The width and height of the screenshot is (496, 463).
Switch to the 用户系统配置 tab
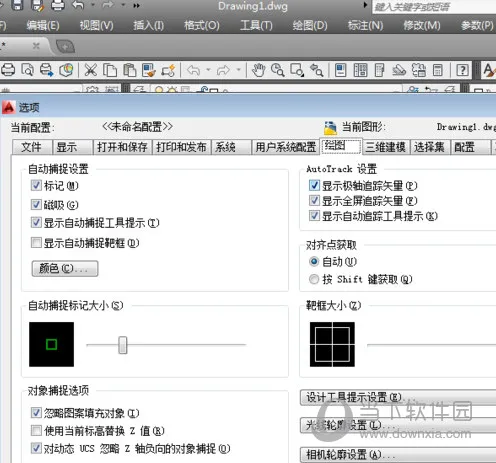click(285, 147)
